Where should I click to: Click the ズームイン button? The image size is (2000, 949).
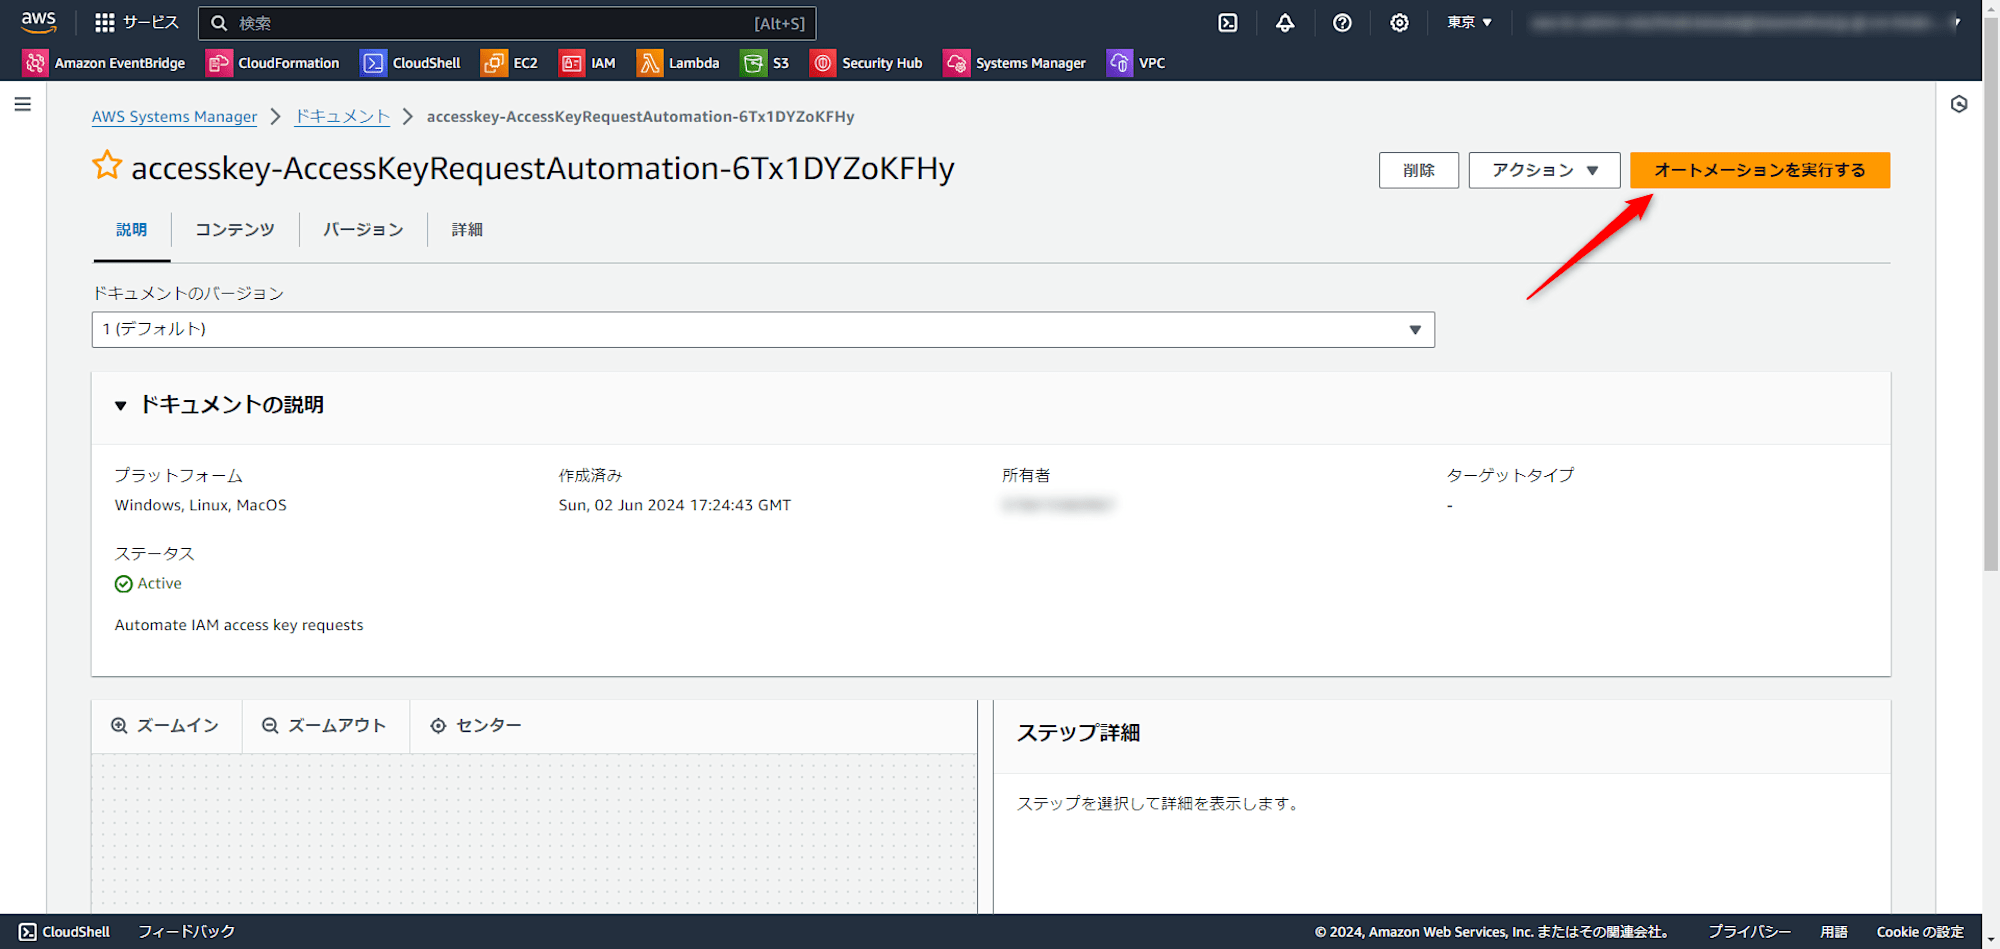[x=165, y=726]
